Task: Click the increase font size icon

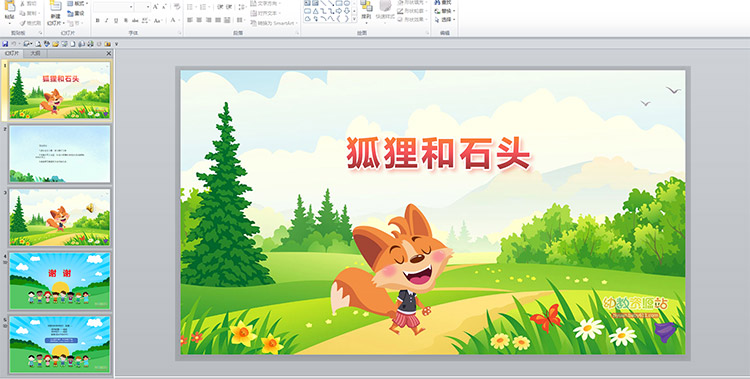Action: coord(156,7)
